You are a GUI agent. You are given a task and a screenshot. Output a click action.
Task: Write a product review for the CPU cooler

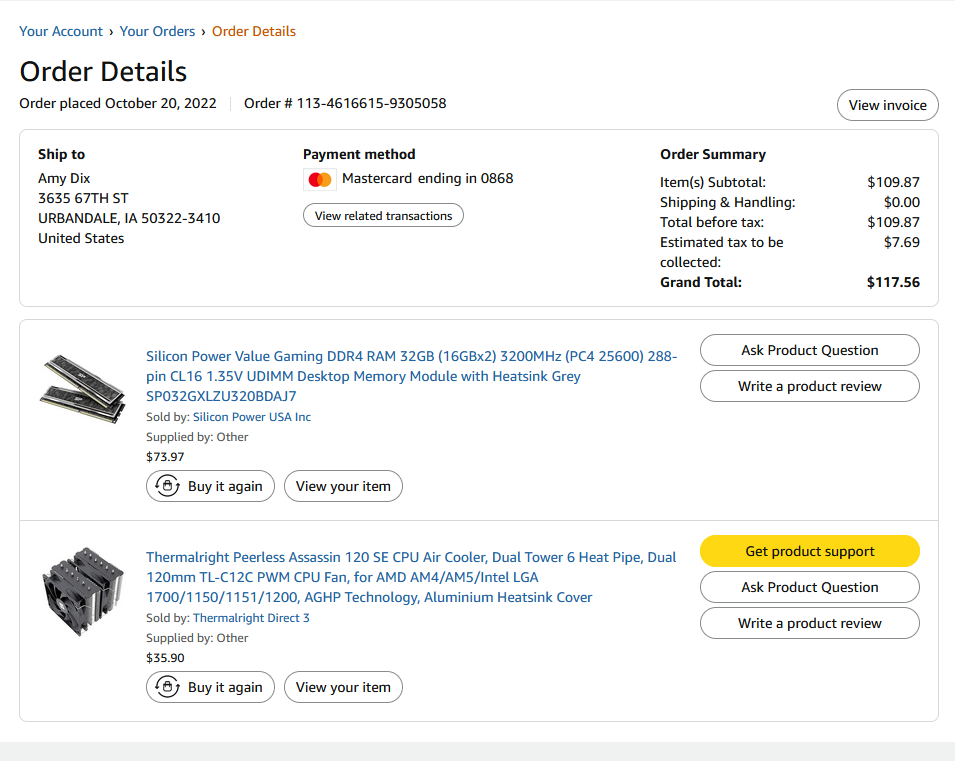click(x=809, y=623)
